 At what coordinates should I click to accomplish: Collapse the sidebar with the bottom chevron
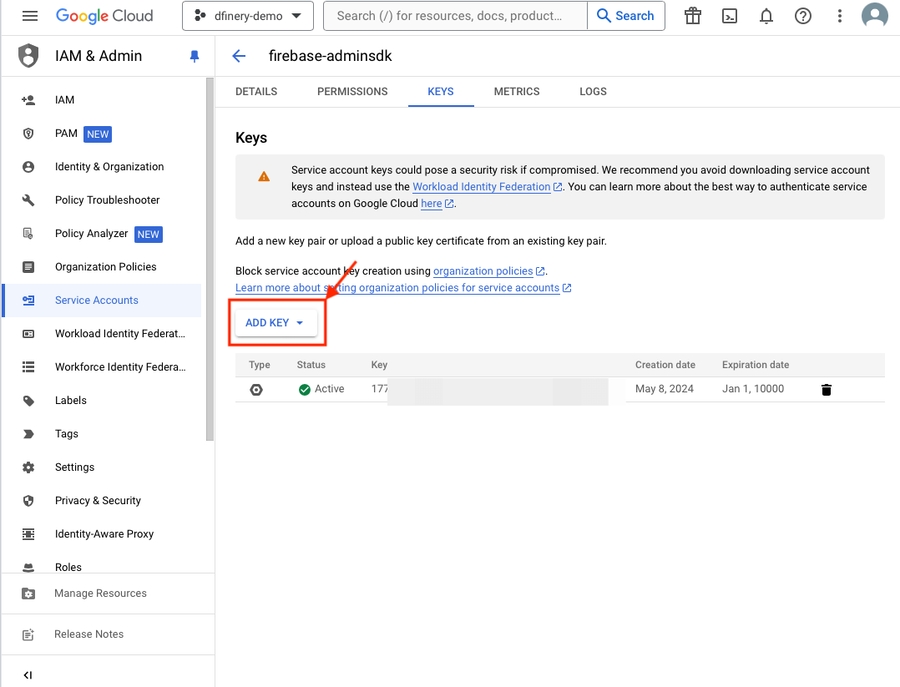point(28,675)
